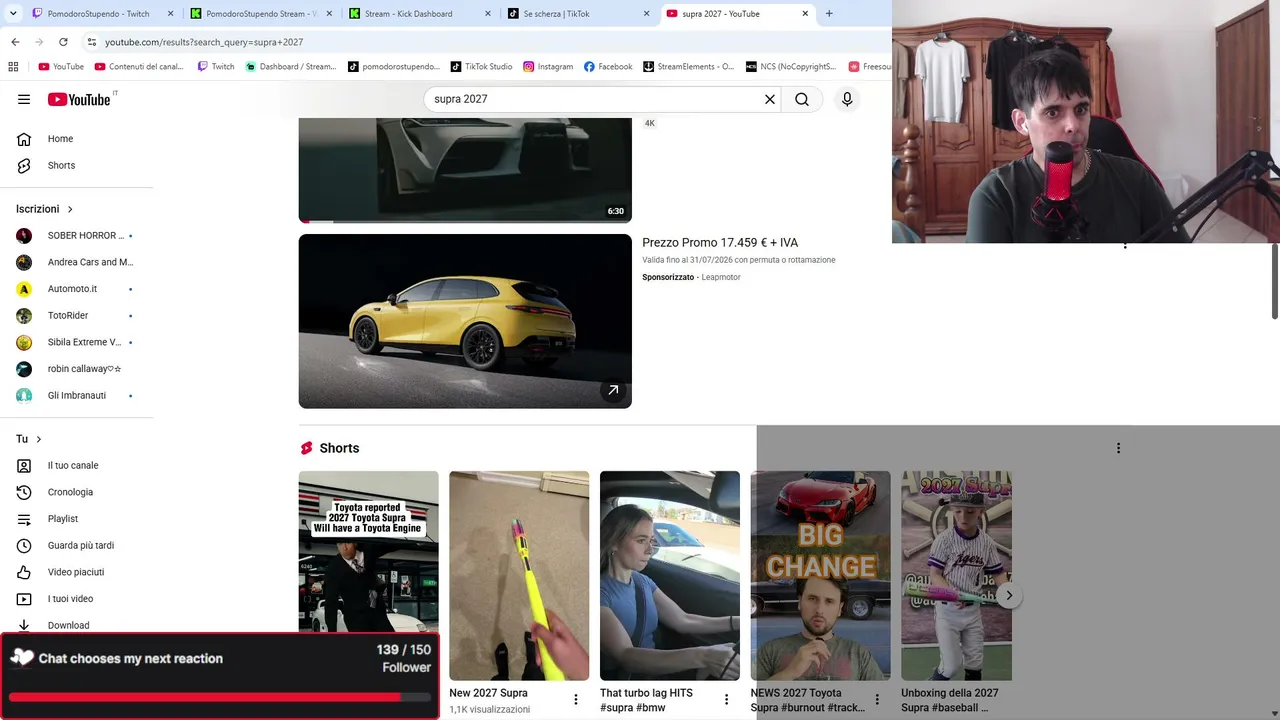Image resolution: width=1280 pixels, height=720 pixels.
Task: Click the browser address bar URL
Action: pos(204,42)
